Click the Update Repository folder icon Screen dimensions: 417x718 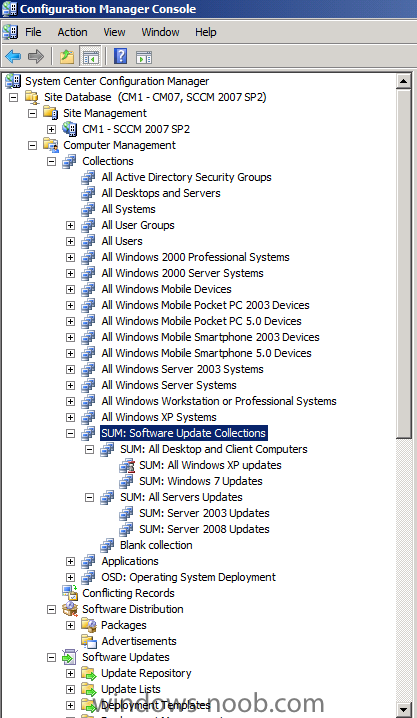89,673
